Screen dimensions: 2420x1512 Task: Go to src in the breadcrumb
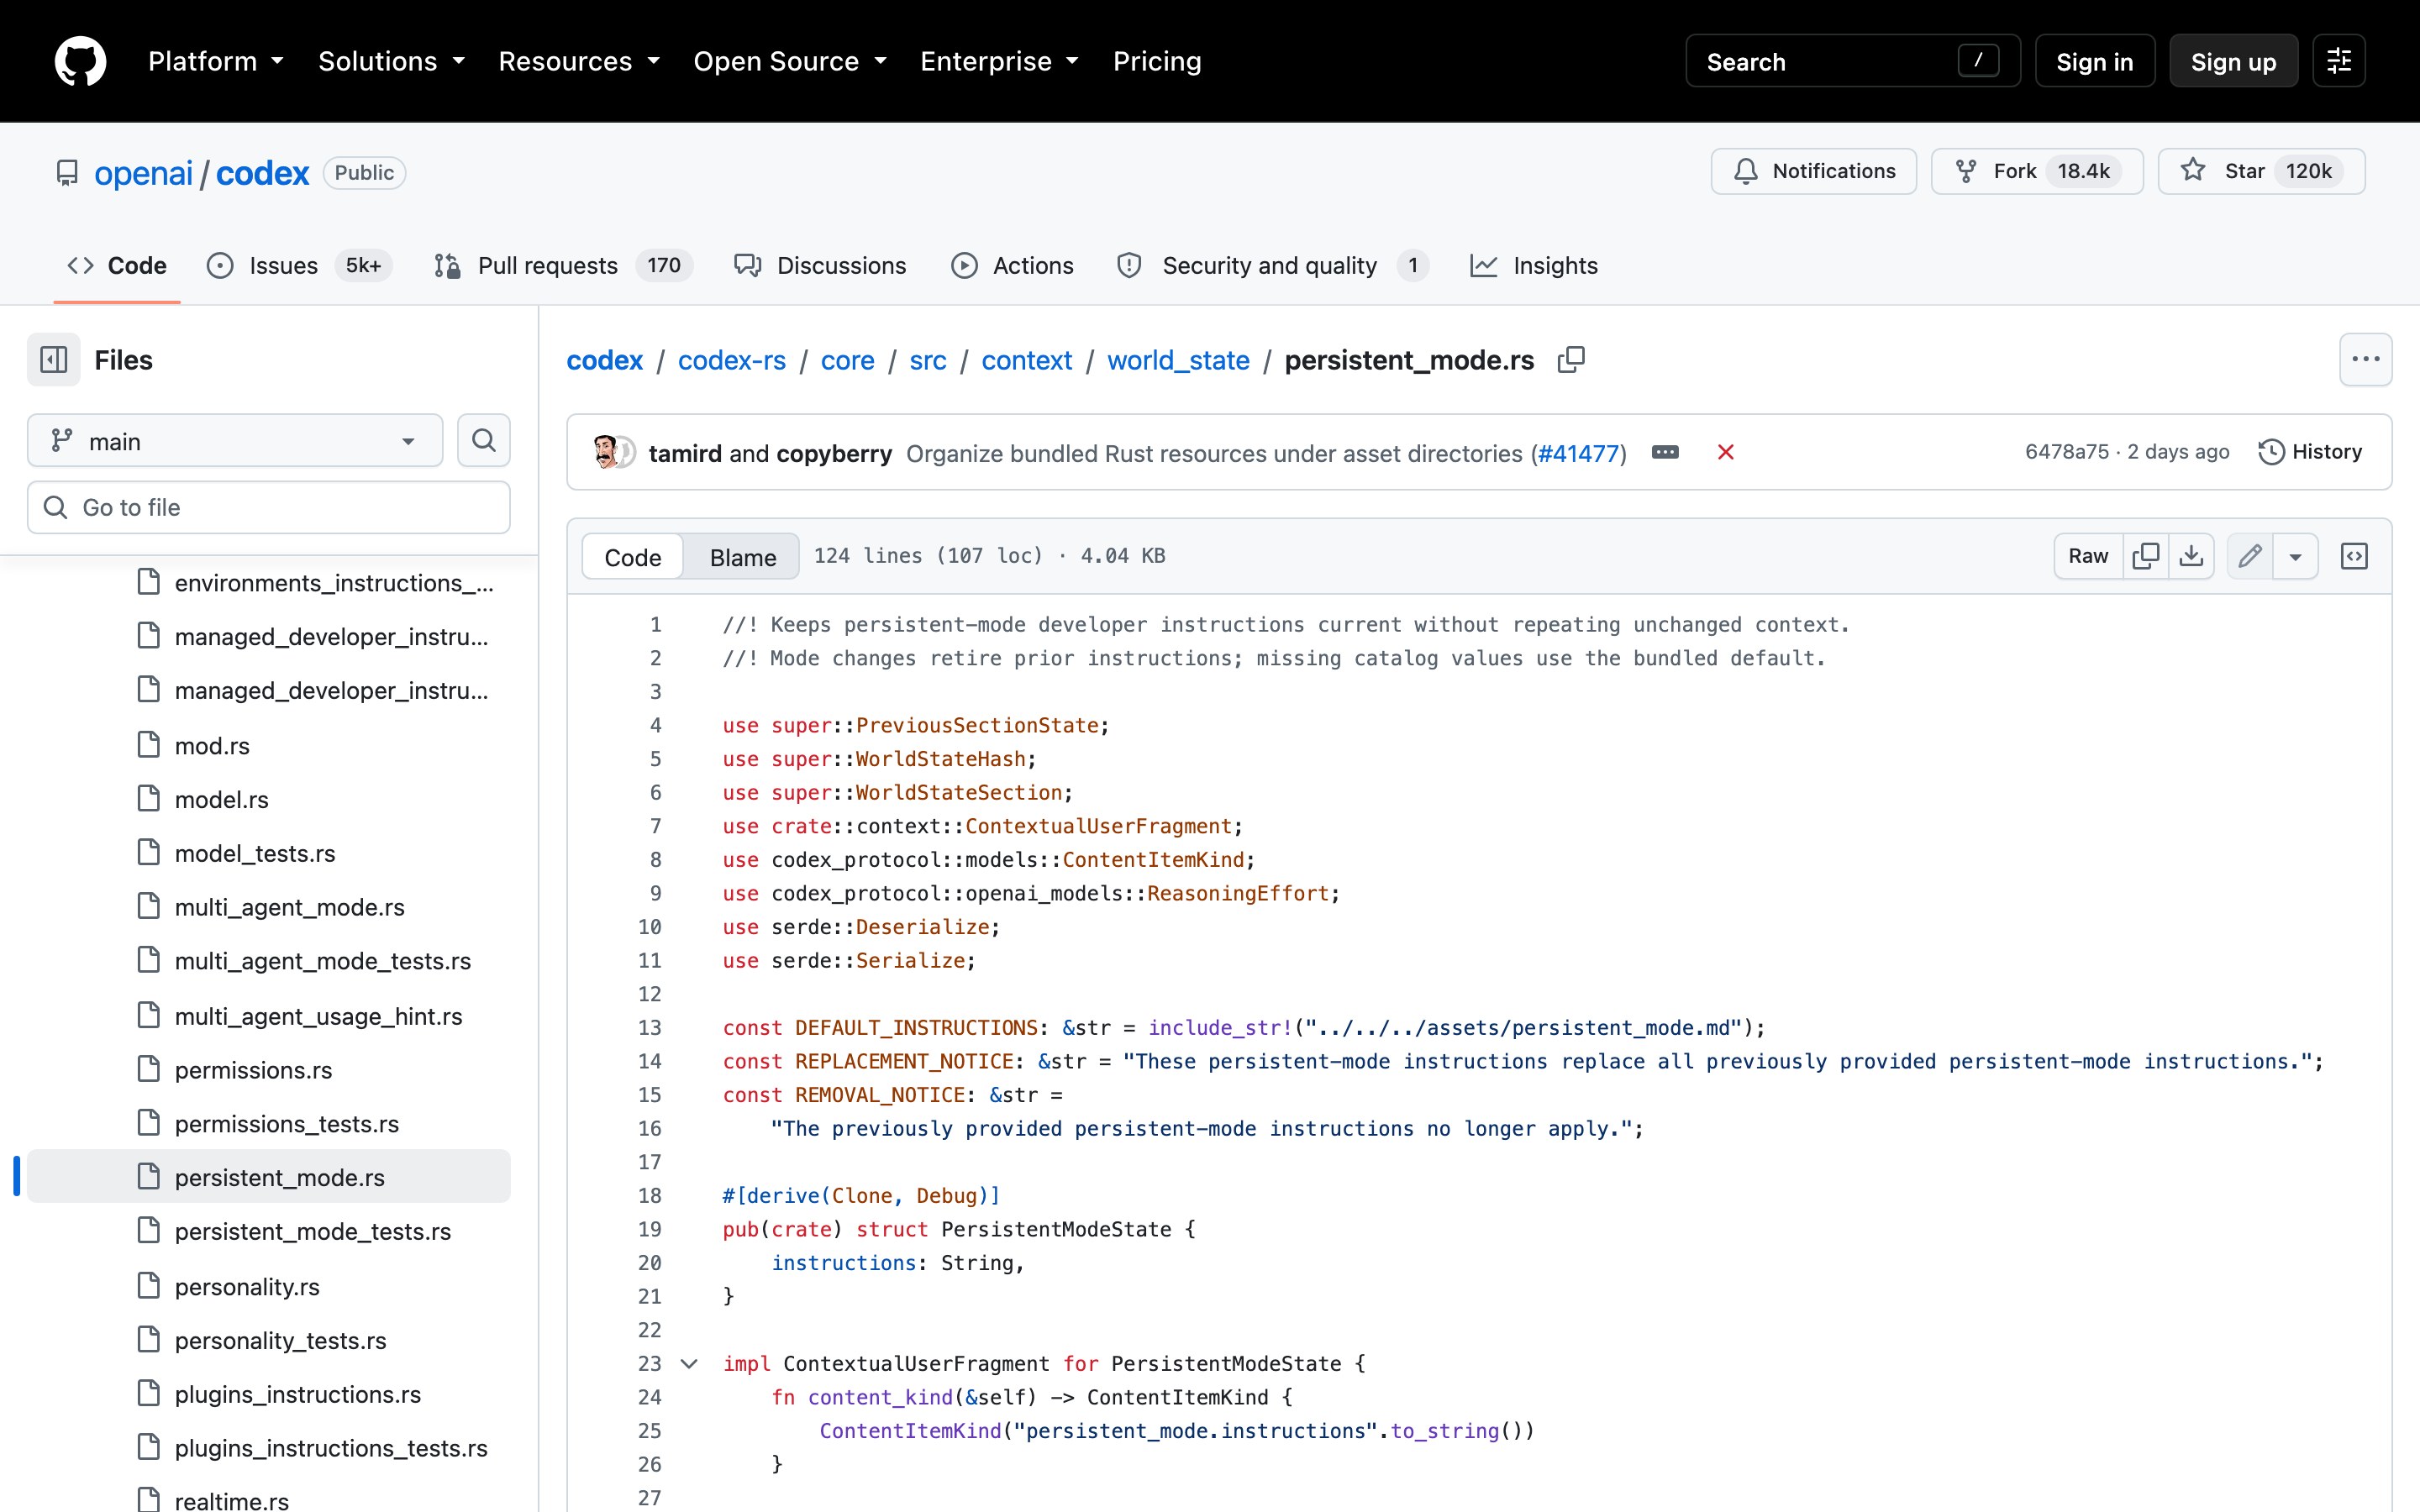tap(927, 360)
